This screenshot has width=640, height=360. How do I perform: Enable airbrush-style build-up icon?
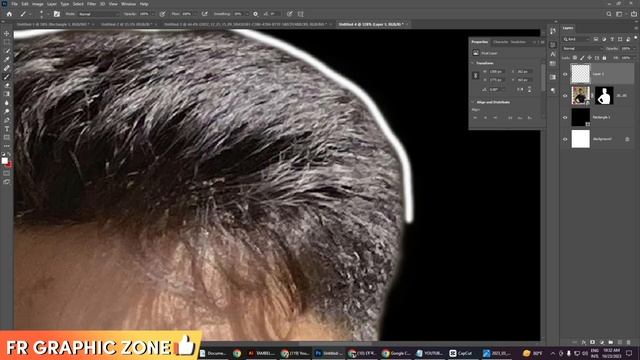coord(204,14)
